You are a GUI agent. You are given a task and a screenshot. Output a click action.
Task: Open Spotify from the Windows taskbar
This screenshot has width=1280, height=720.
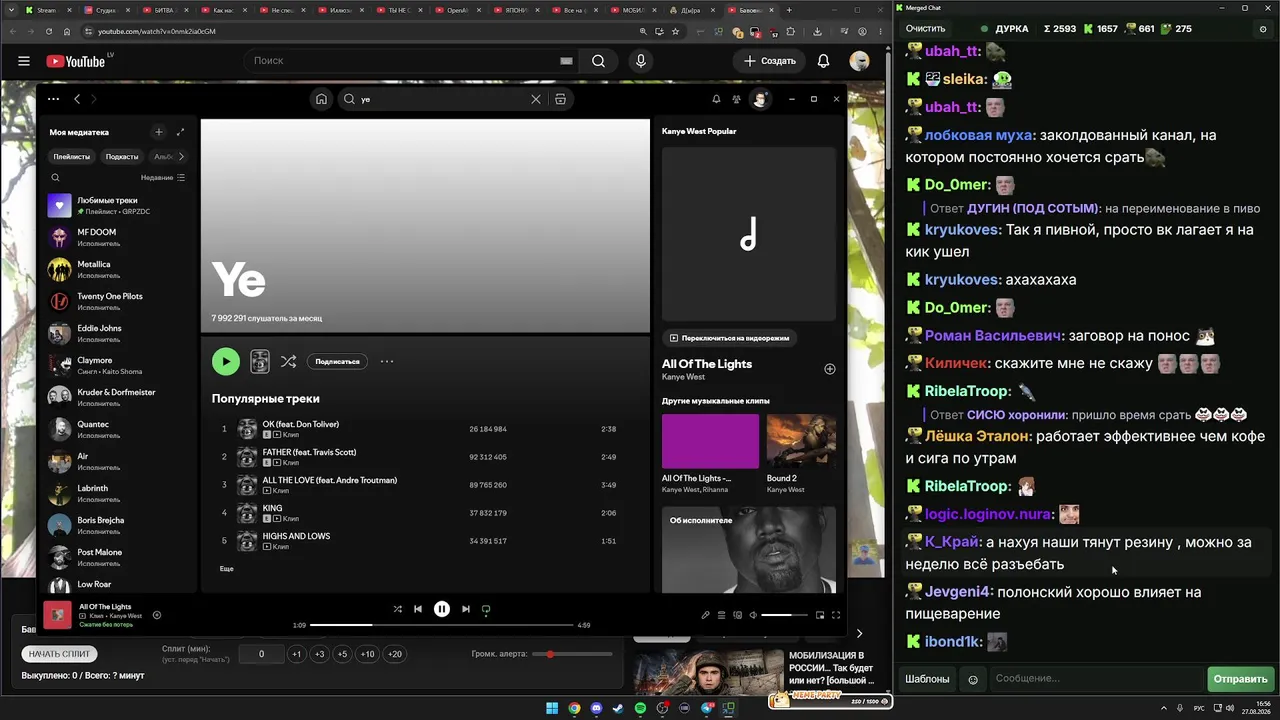coord(641,708)
